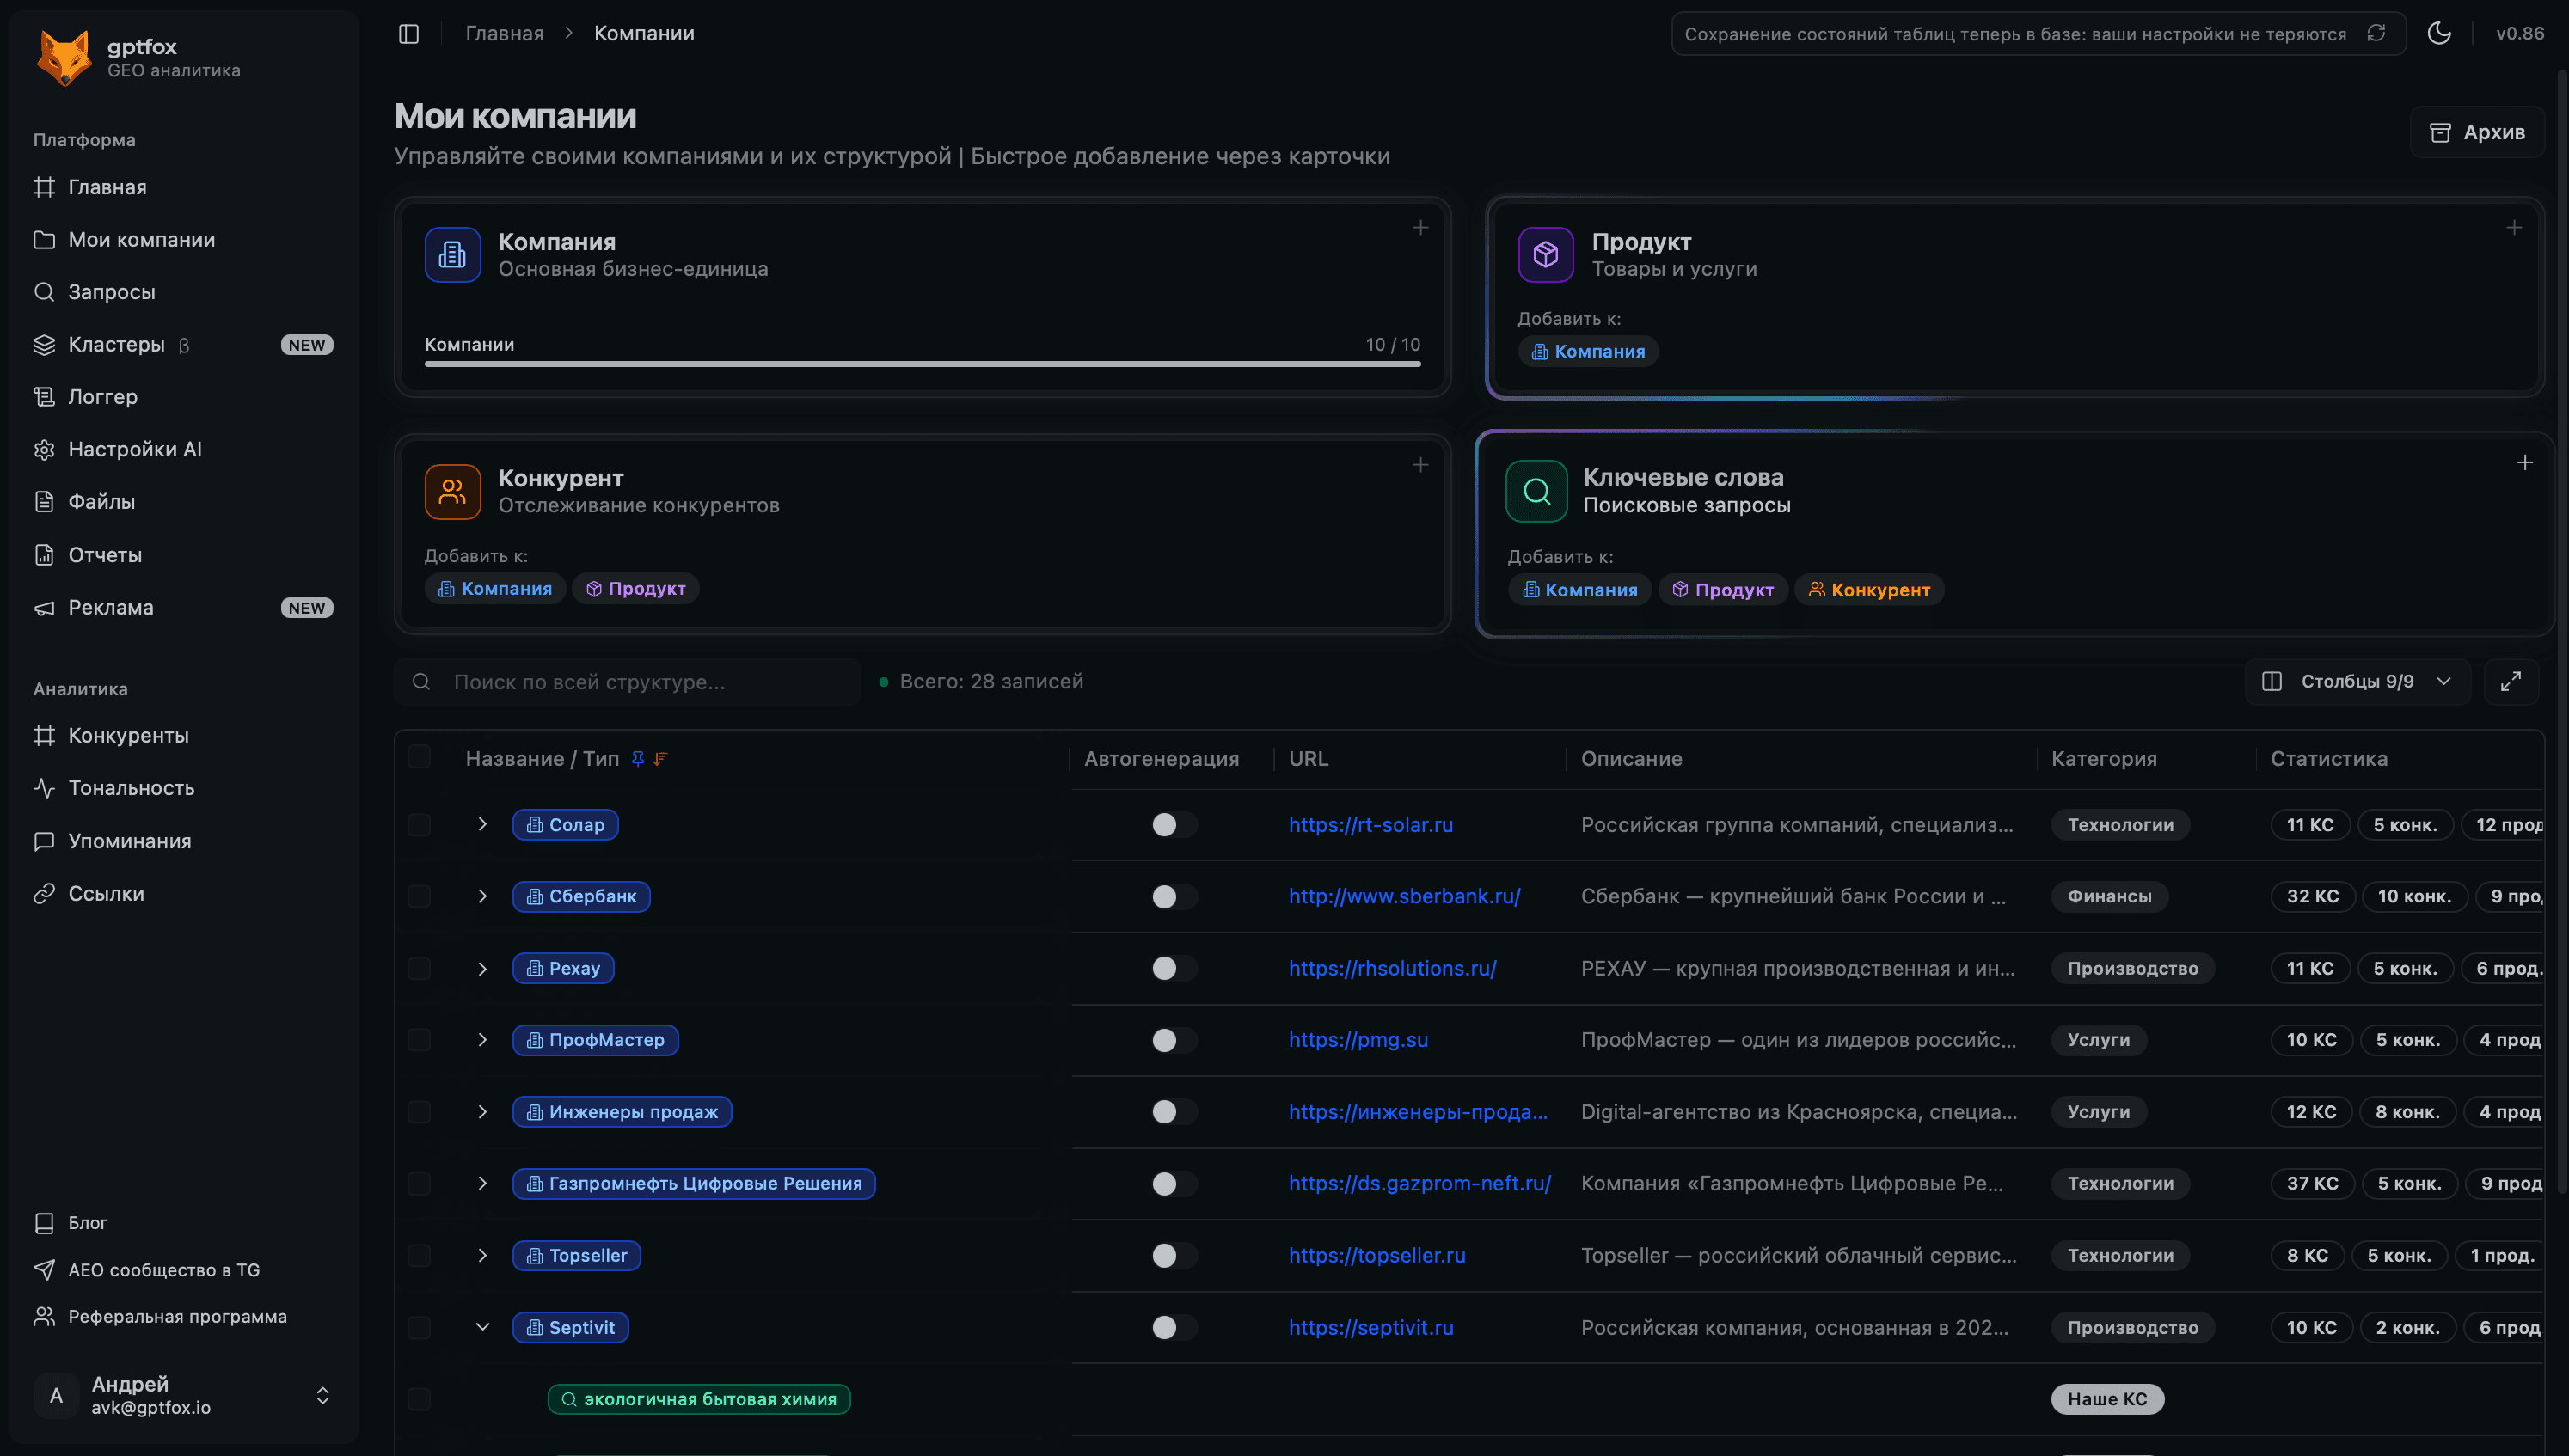Collapse the sidebar via the panel toggle icon
The image size is (2569, 1456).
tap(408, 33)
